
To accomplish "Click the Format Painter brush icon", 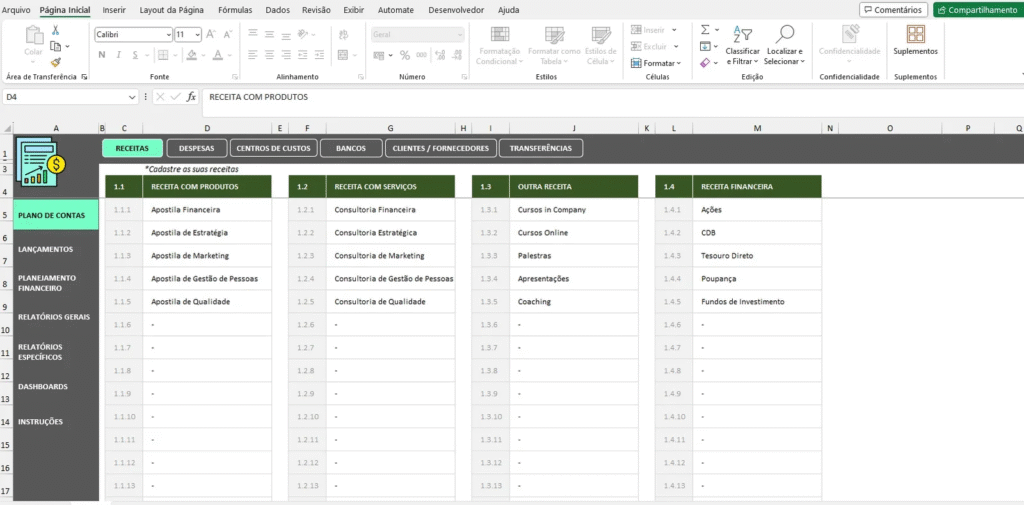I will pos(56,61).
